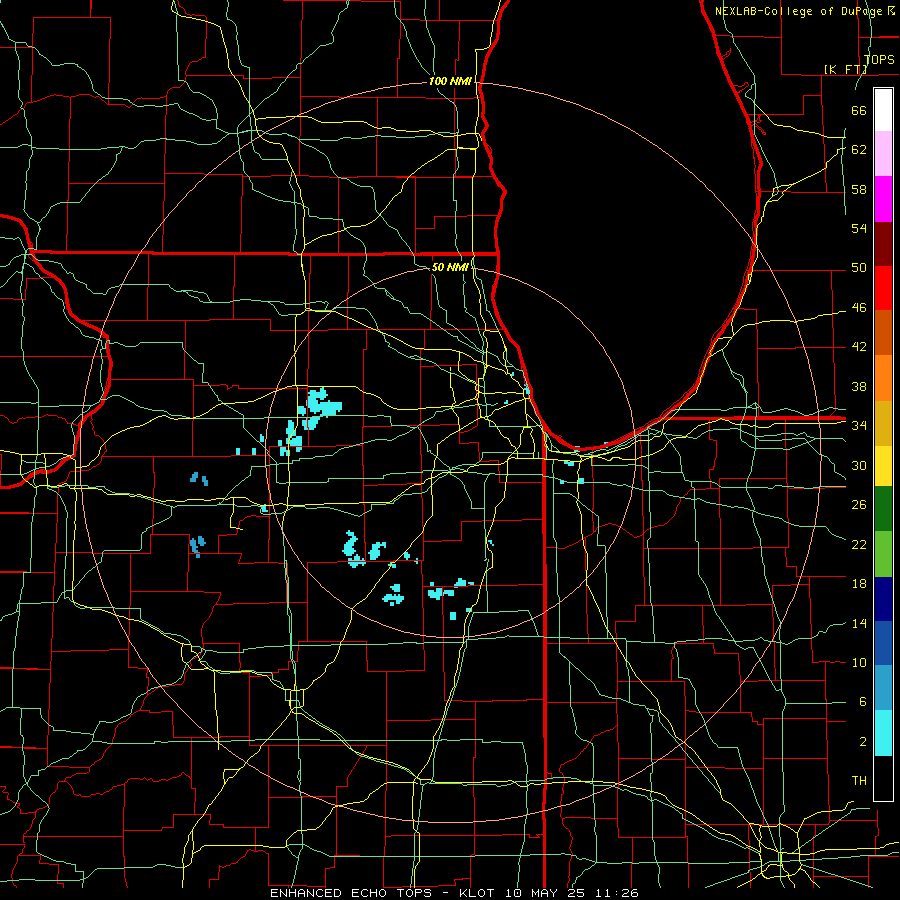This screenshot has width=900, height=900.
Task: Select the light pink legend color swatch
Action: (883, 154)
